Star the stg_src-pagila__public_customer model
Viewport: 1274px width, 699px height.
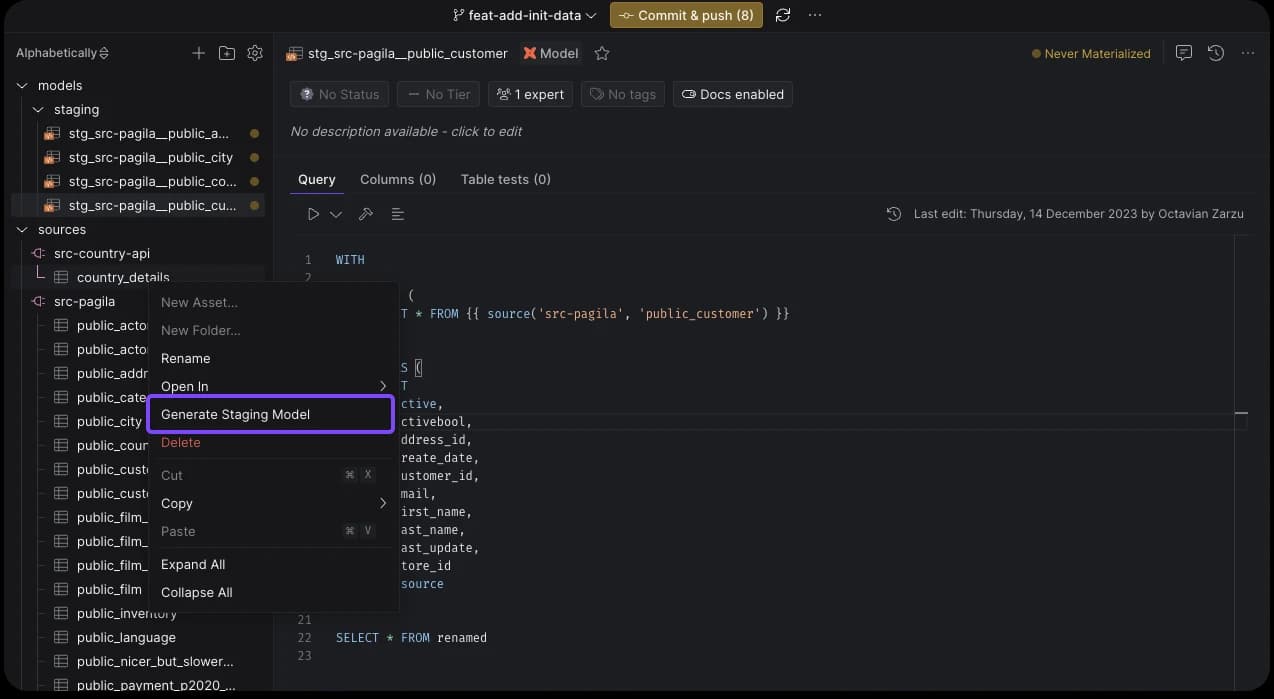pyautogui.click(x=602, y=53)
